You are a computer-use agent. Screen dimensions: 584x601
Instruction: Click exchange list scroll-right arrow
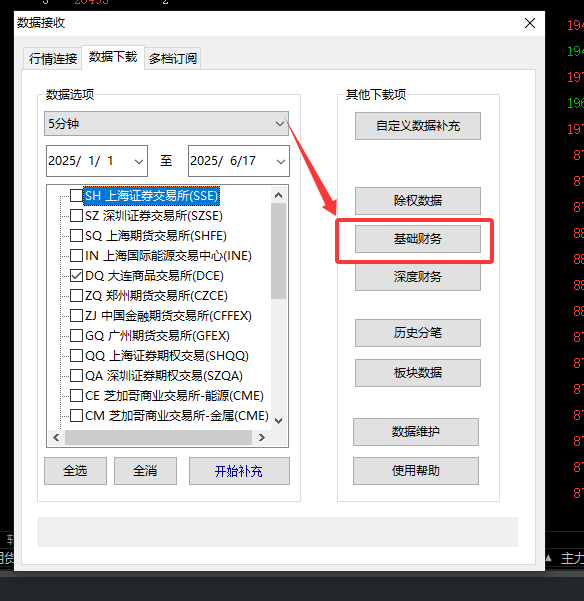pyautogui.click(x=262, y=437)
